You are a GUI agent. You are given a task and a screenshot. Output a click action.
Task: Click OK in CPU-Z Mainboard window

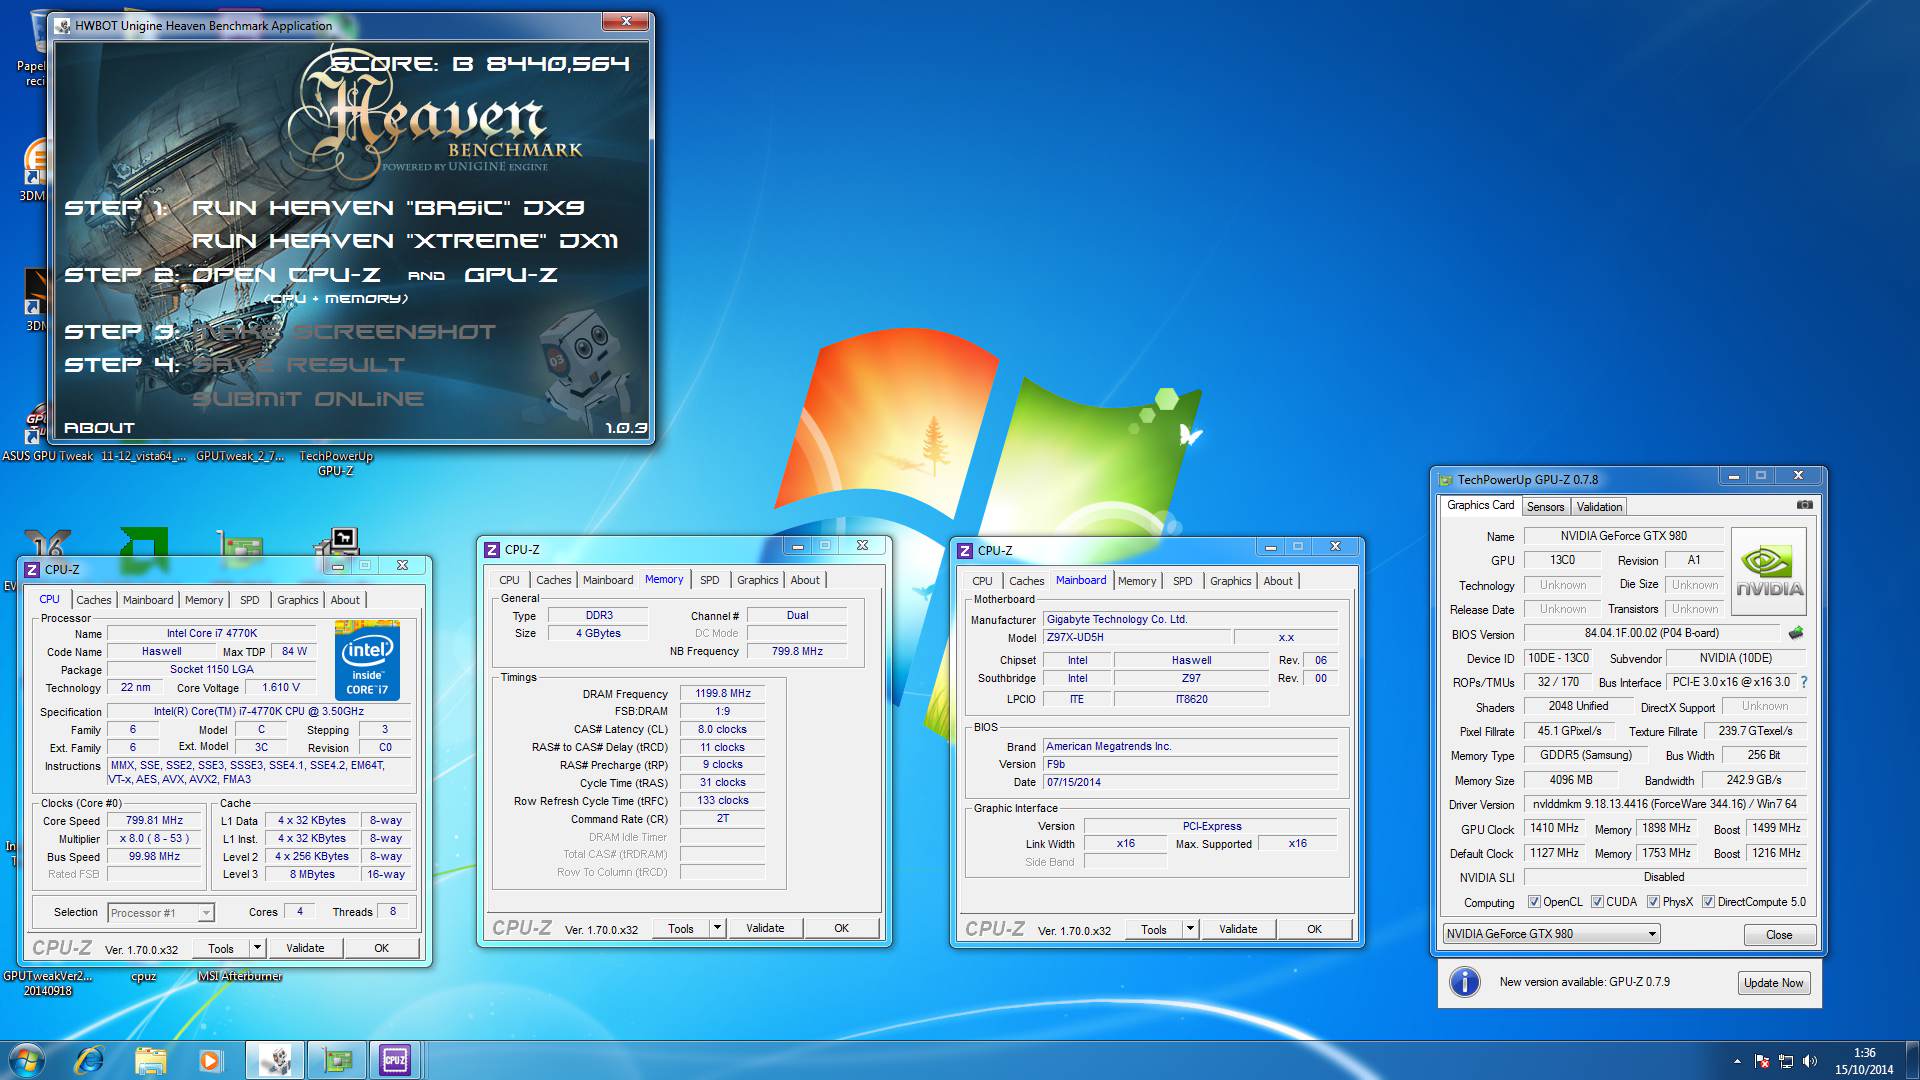tap(1314, 929)
